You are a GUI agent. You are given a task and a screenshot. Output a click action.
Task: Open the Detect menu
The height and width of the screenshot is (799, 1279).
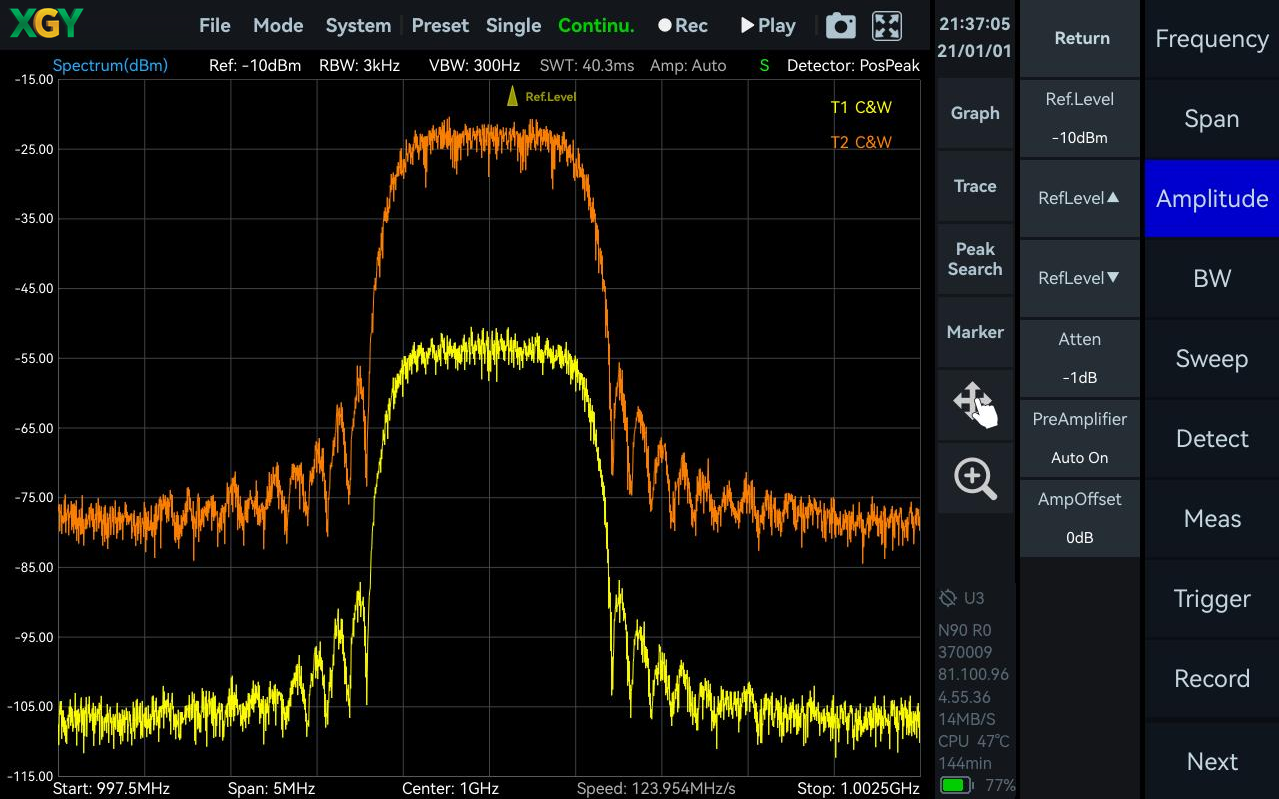1212,439
